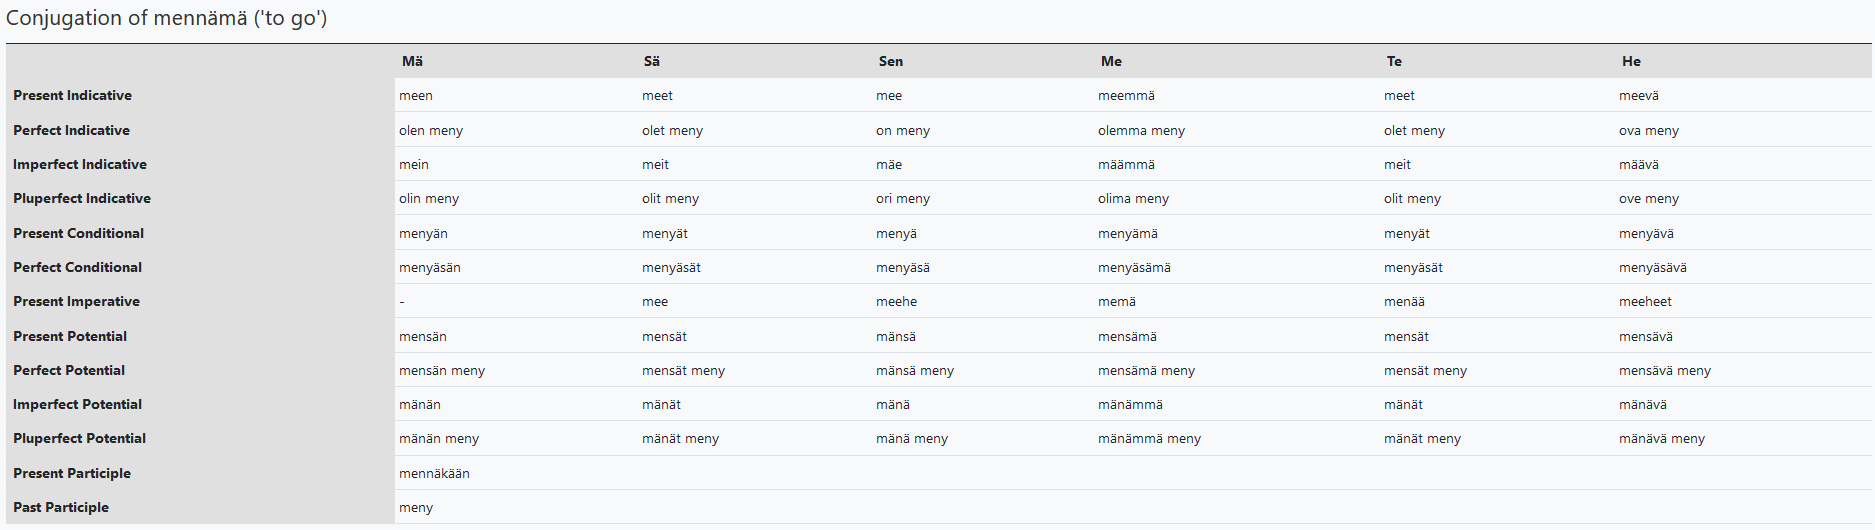Click the 'menää' imperative cell

click(x=1404, y=302)
